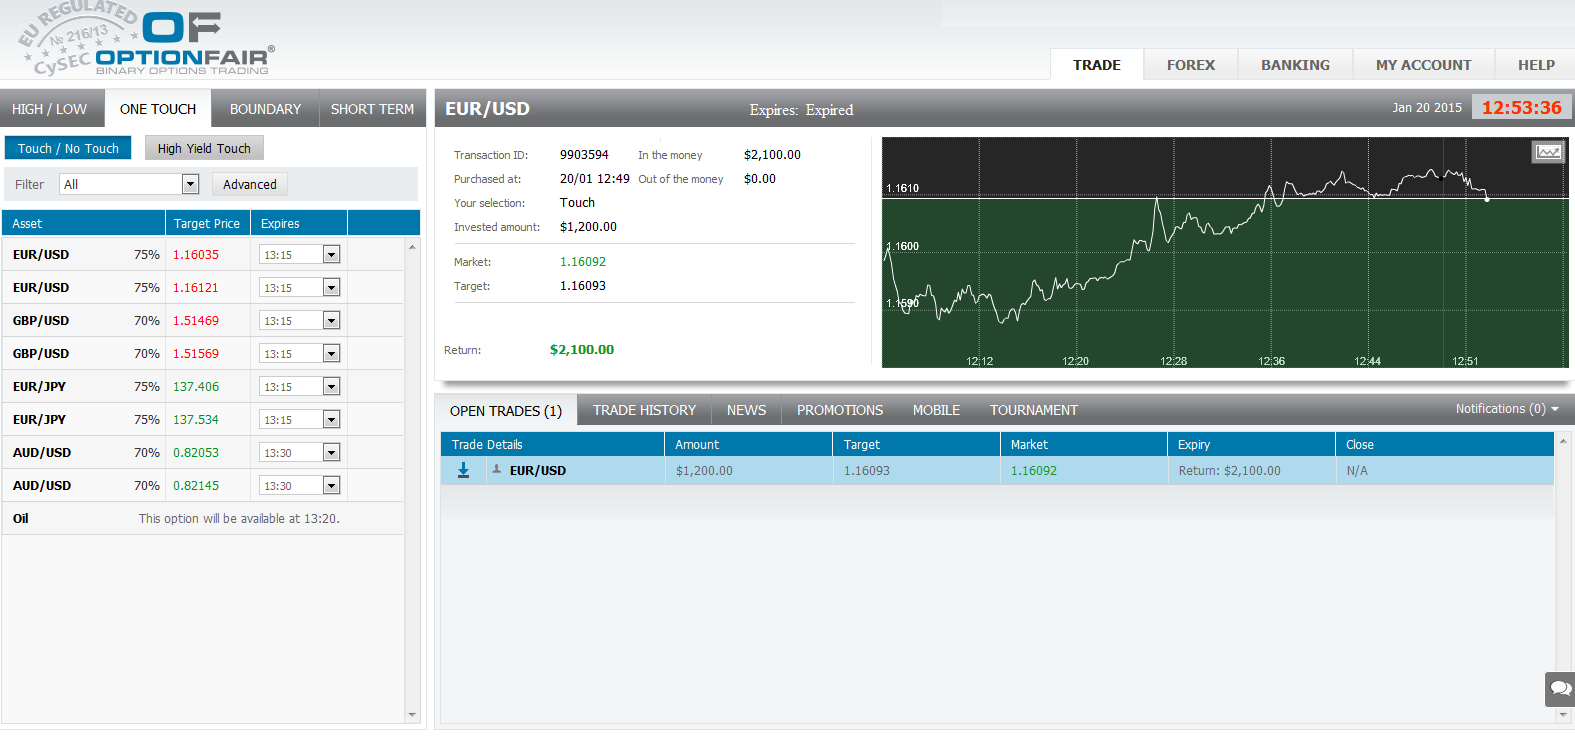Screen dimensions: 1575x739
Task: Expand expiry dropdown for GBP/USD 1.51469
Action: click(x=331, y=321)
